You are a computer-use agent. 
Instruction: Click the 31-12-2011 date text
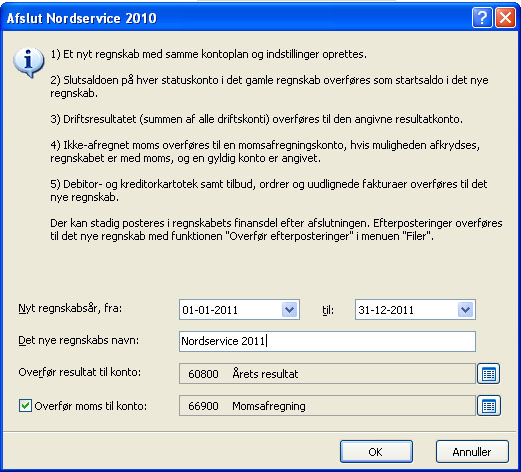[386, 310]
